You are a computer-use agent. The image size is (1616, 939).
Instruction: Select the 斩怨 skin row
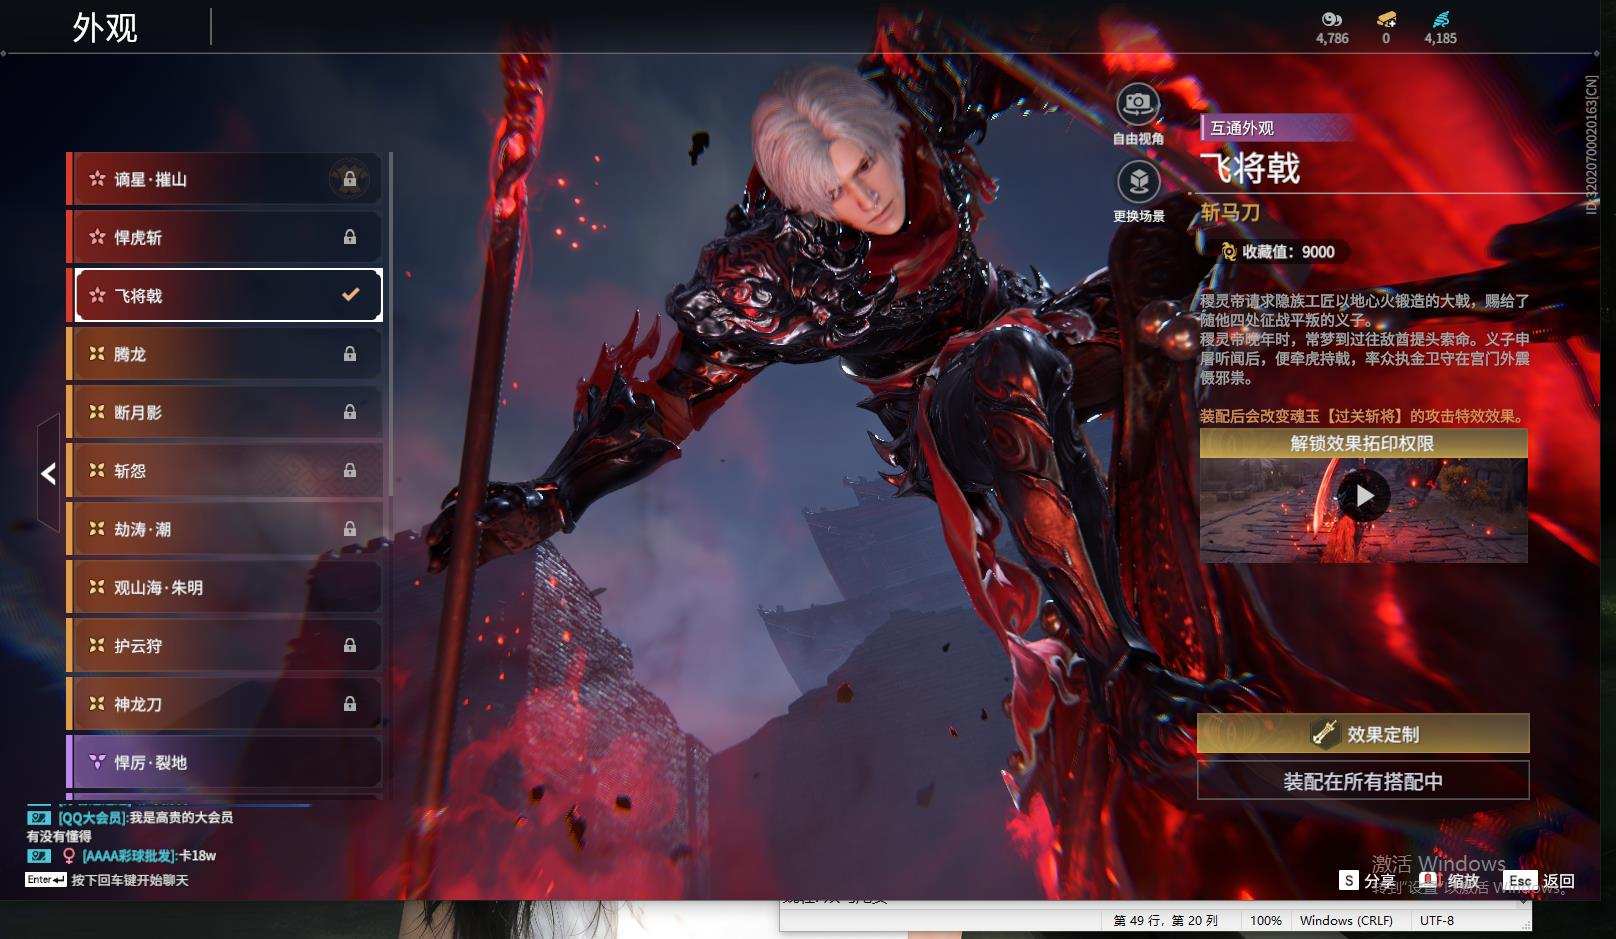tap(224, 470)
